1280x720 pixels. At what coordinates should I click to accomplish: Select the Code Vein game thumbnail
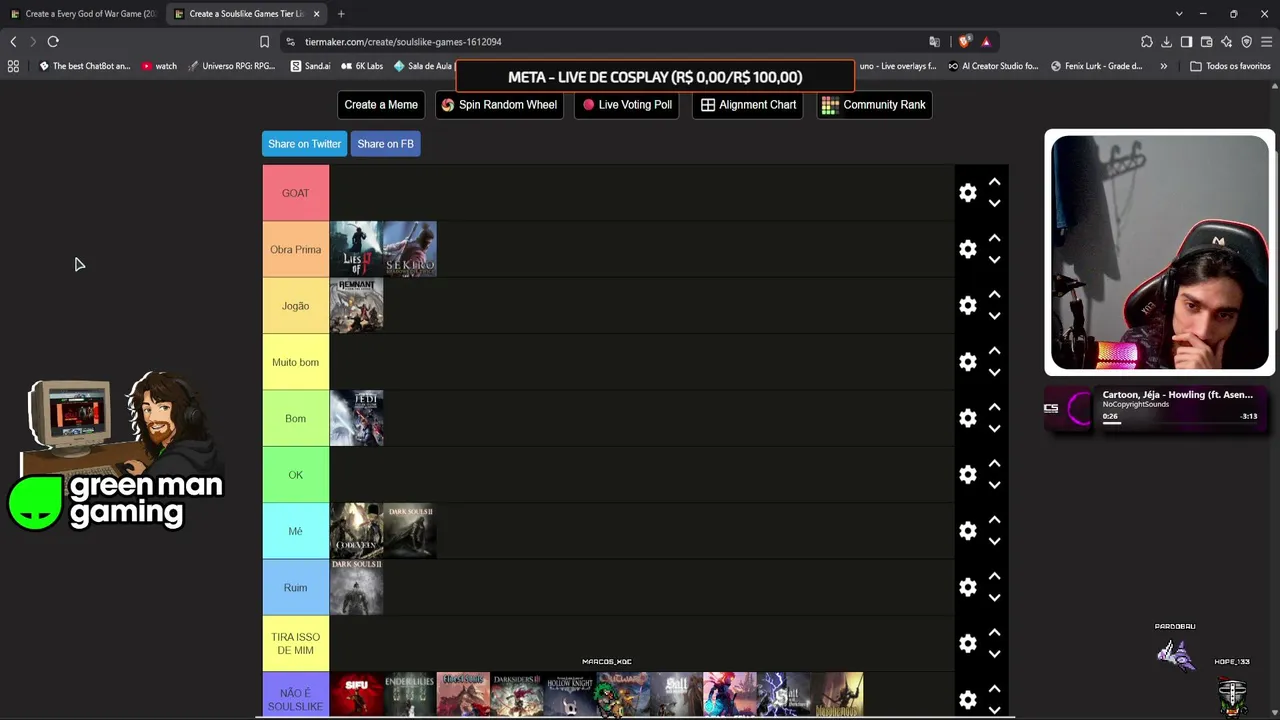pos(357,531)
